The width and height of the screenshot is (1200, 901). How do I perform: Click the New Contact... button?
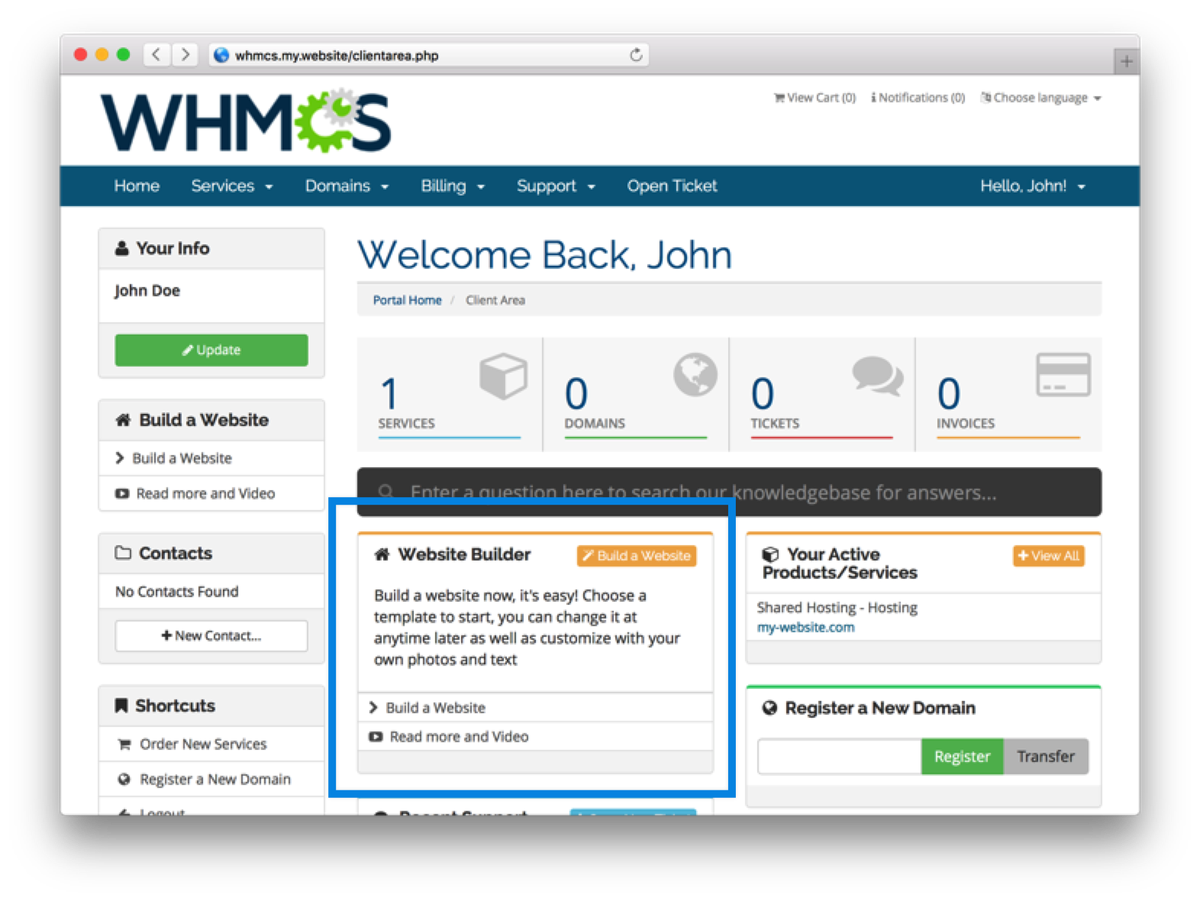pos(211,636)
